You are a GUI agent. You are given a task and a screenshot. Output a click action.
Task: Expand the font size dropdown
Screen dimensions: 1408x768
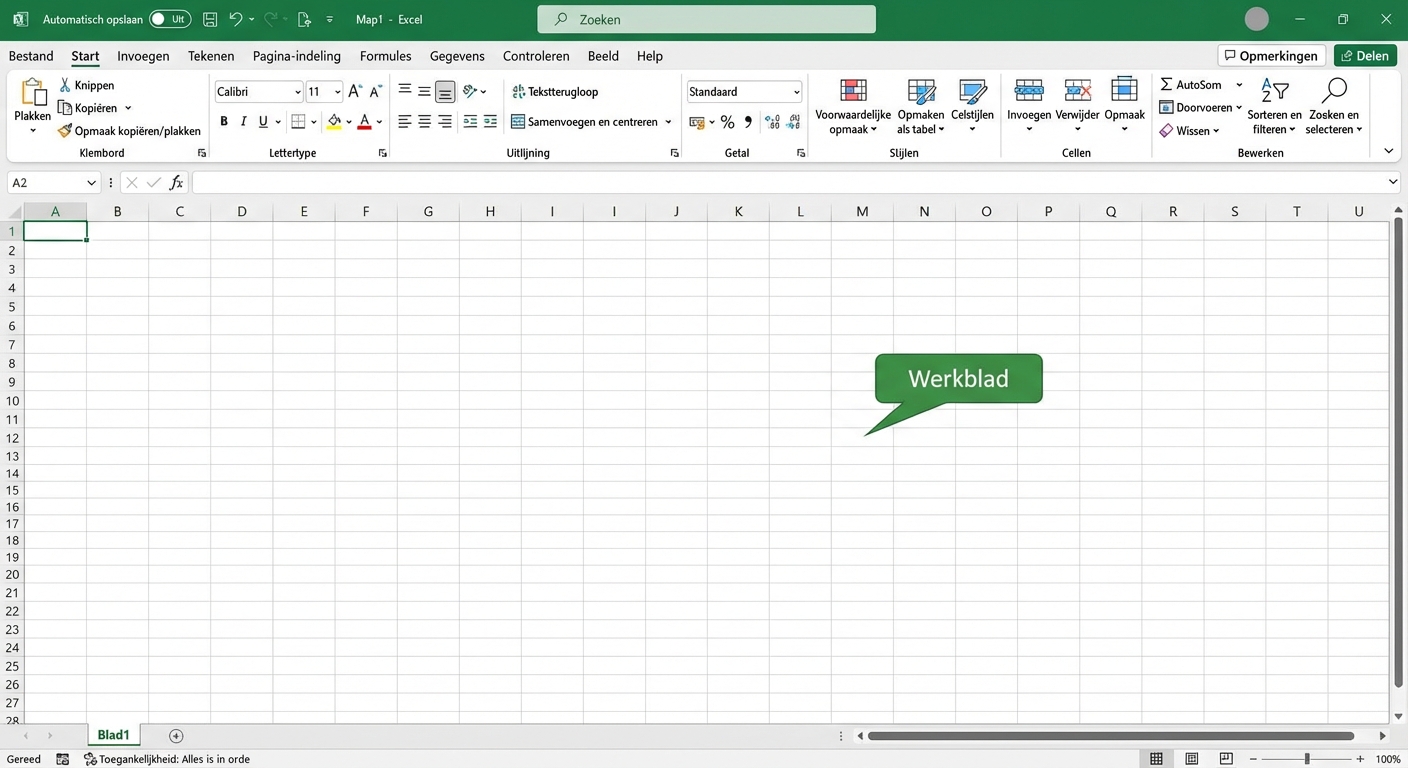337,91
